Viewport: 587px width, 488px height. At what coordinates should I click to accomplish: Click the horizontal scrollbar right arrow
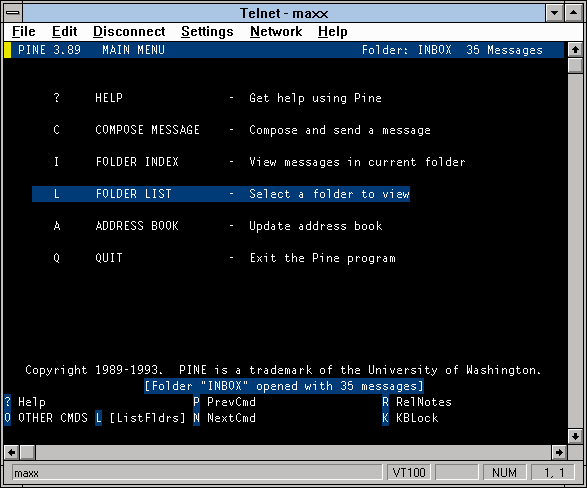point(559,452)
